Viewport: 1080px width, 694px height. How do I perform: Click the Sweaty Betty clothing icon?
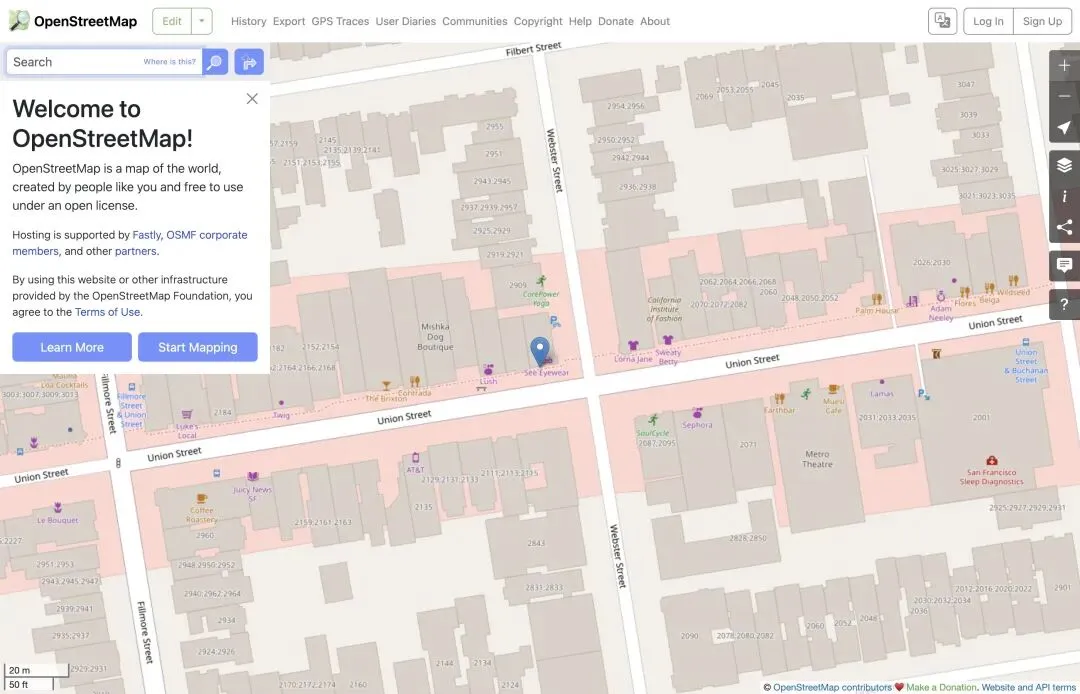coord(667,340)
